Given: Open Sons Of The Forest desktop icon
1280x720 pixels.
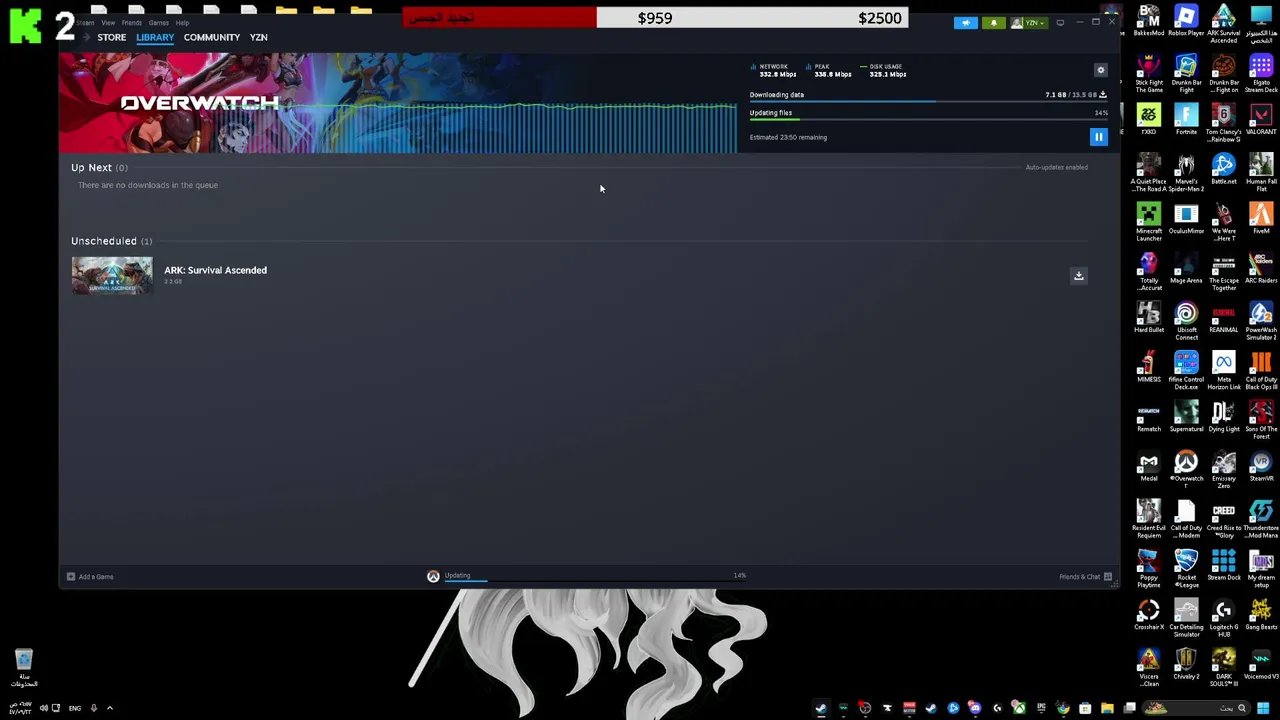Looking at the screenshot, I should pos(1261,420).
